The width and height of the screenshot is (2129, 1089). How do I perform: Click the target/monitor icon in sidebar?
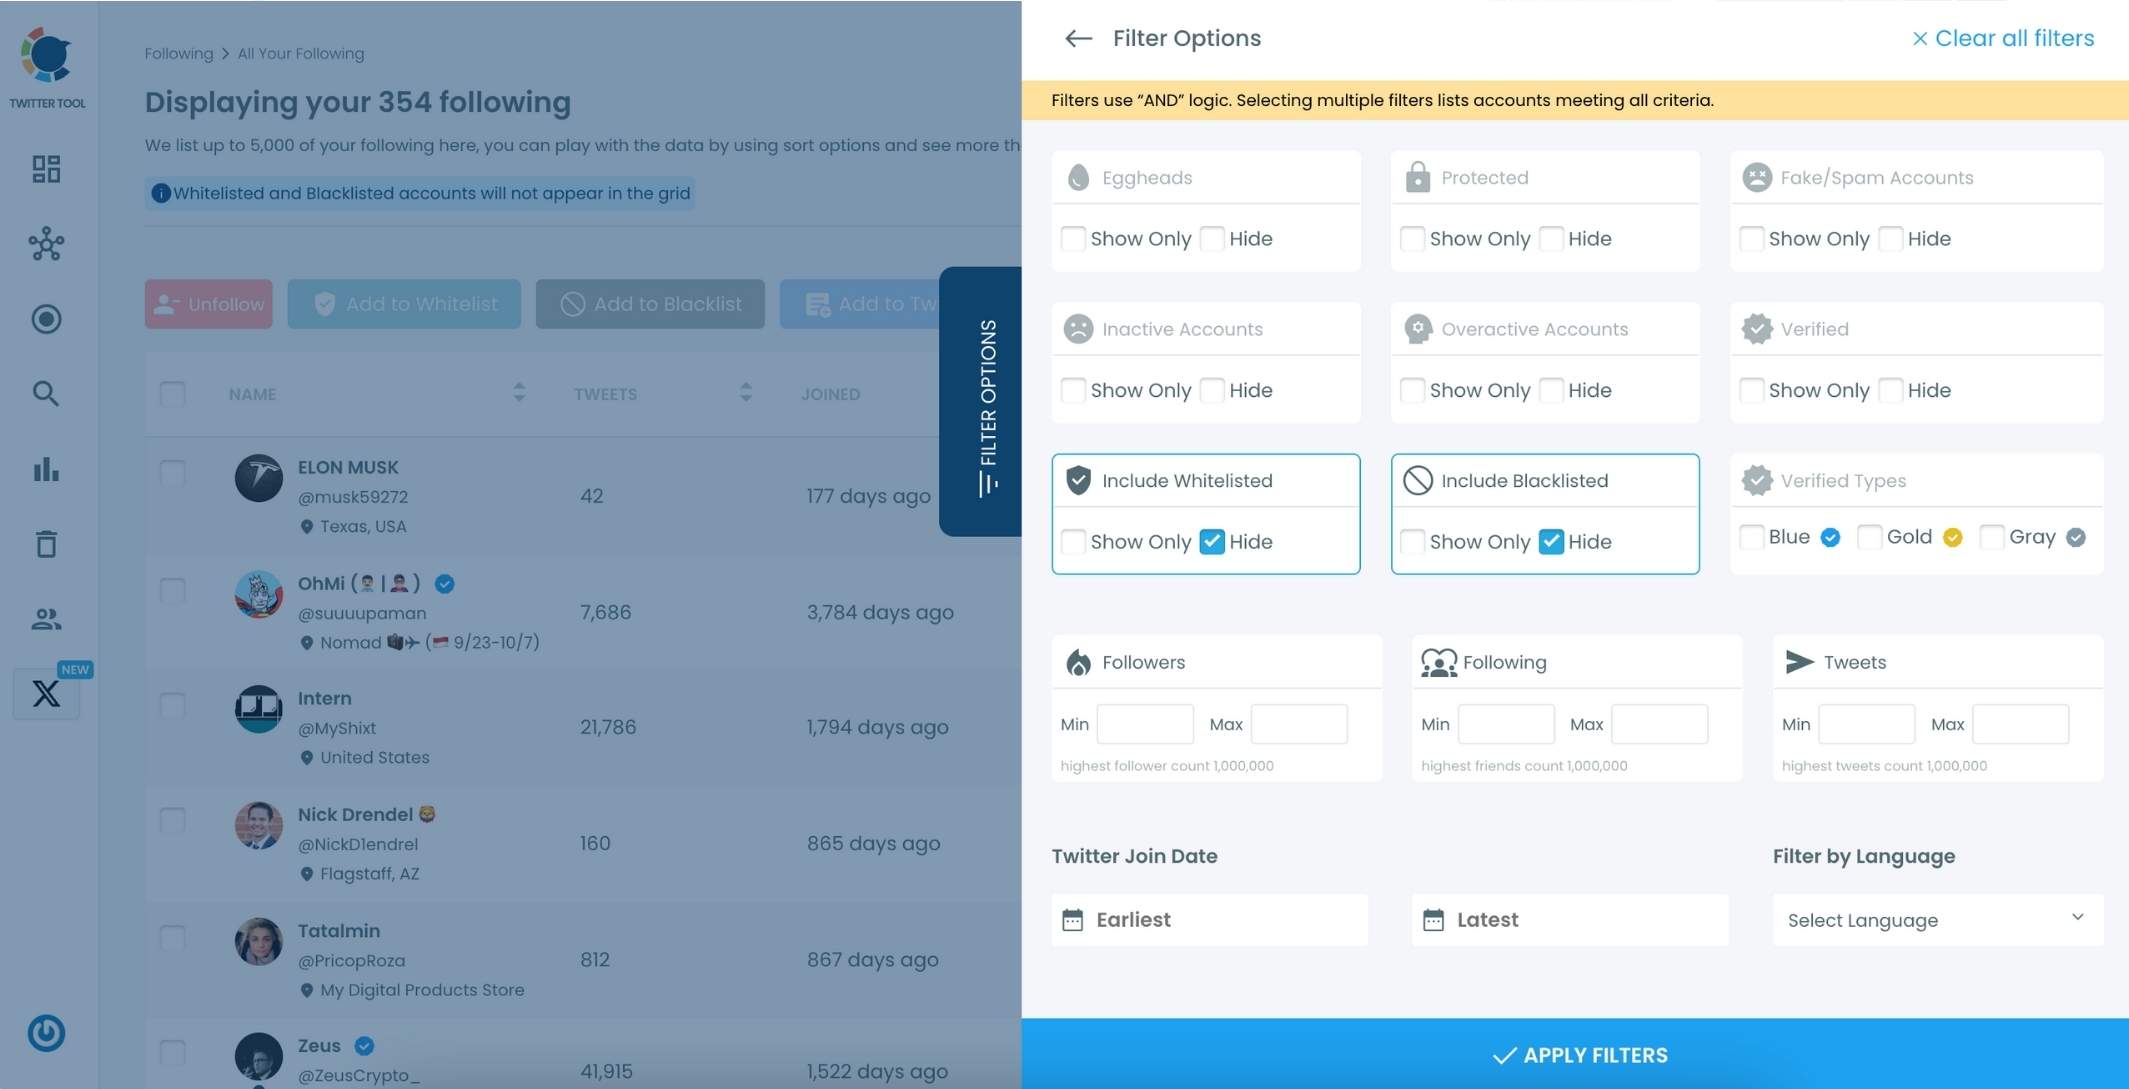click(46, 319)
